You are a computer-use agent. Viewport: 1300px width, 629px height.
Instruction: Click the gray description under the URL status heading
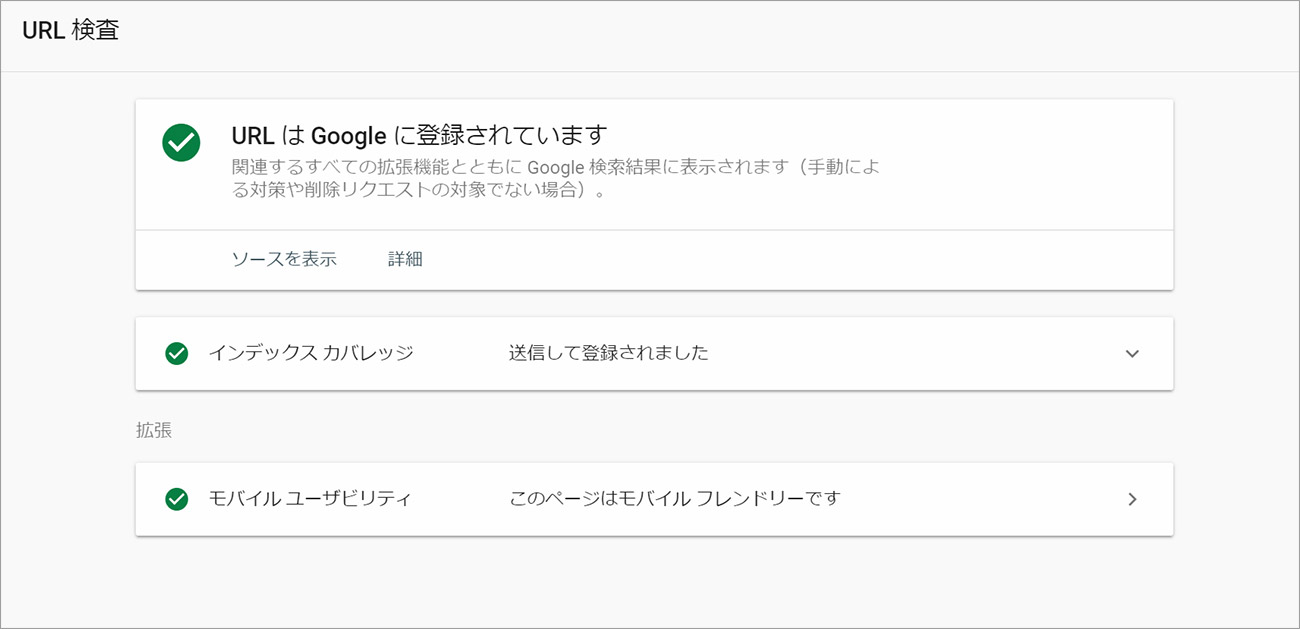tap(555, 178)
